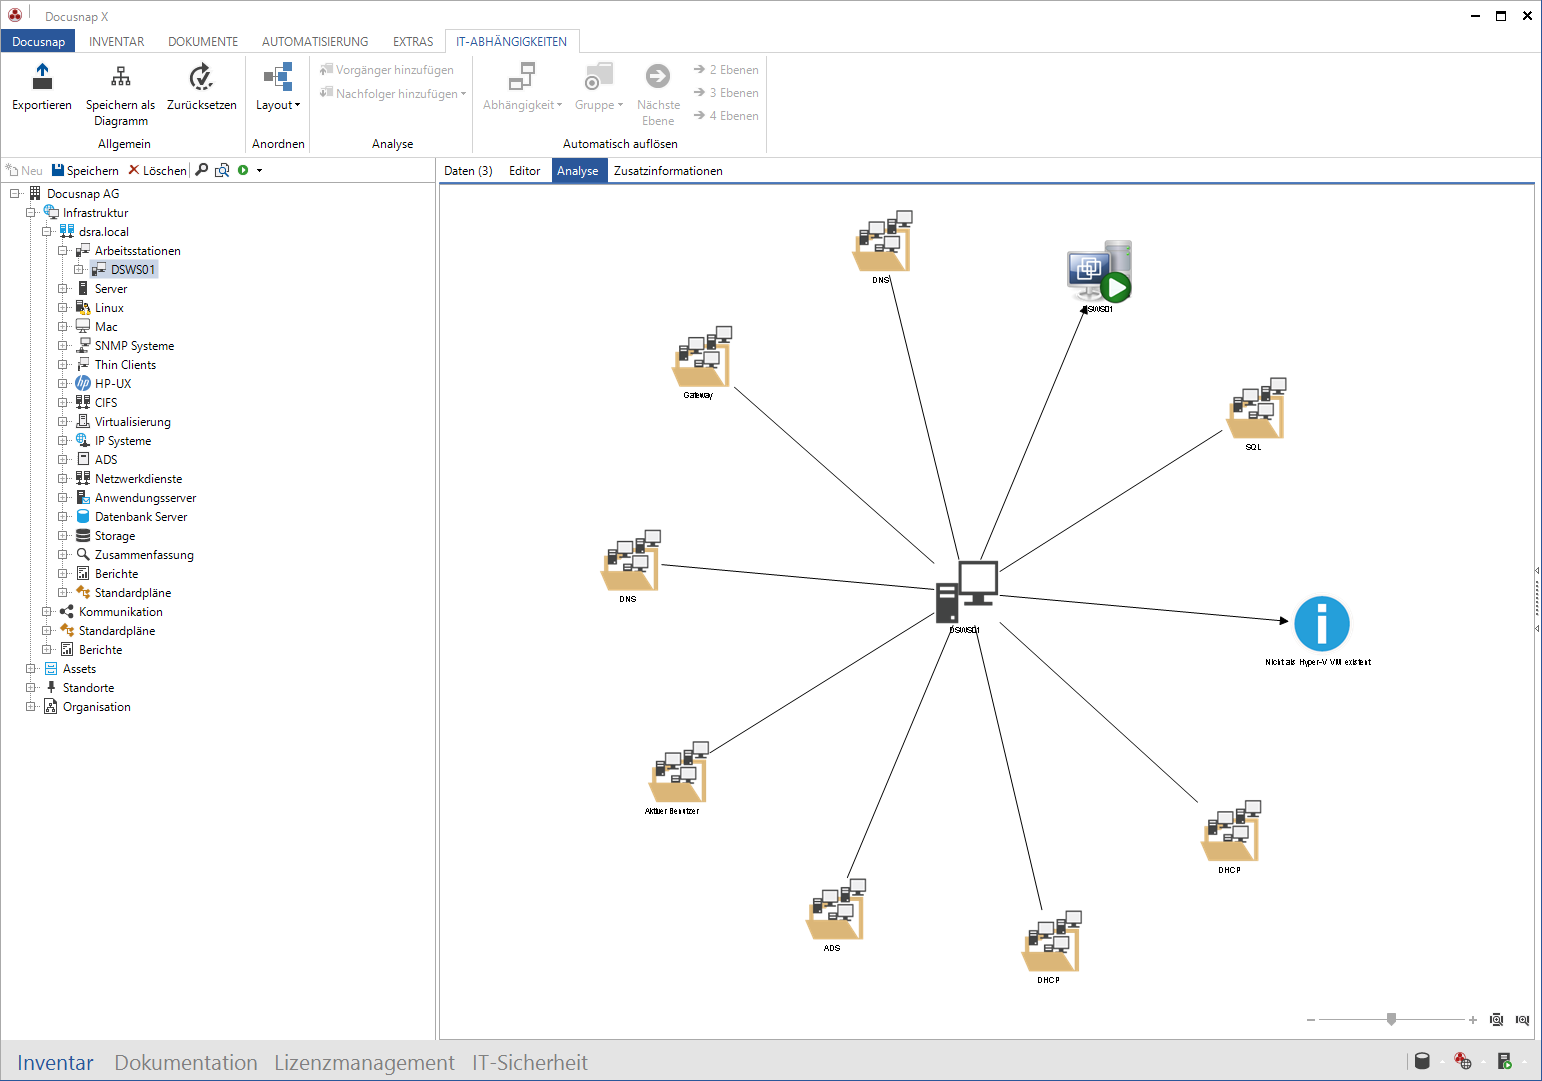Click the Nächste Ebene icon

click(x=658, y=76)
